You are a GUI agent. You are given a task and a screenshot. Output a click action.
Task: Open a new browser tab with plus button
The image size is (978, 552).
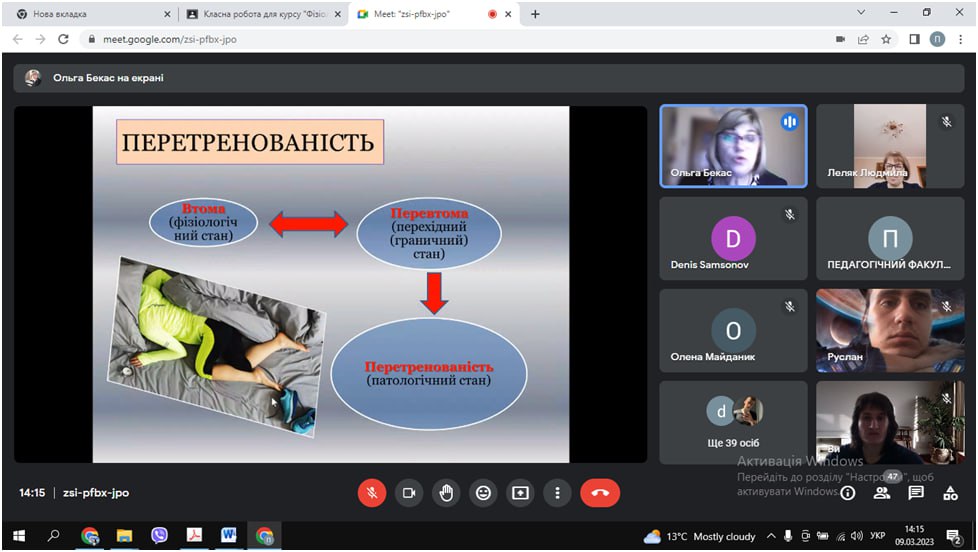coord(535,14)
